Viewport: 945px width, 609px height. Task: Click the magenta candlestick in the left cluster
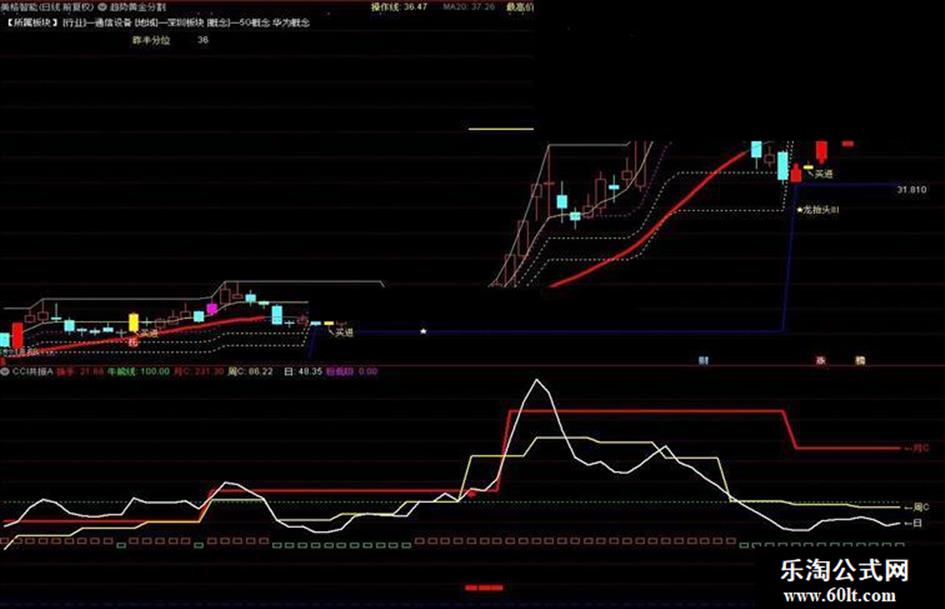click(x=212, y=309)
